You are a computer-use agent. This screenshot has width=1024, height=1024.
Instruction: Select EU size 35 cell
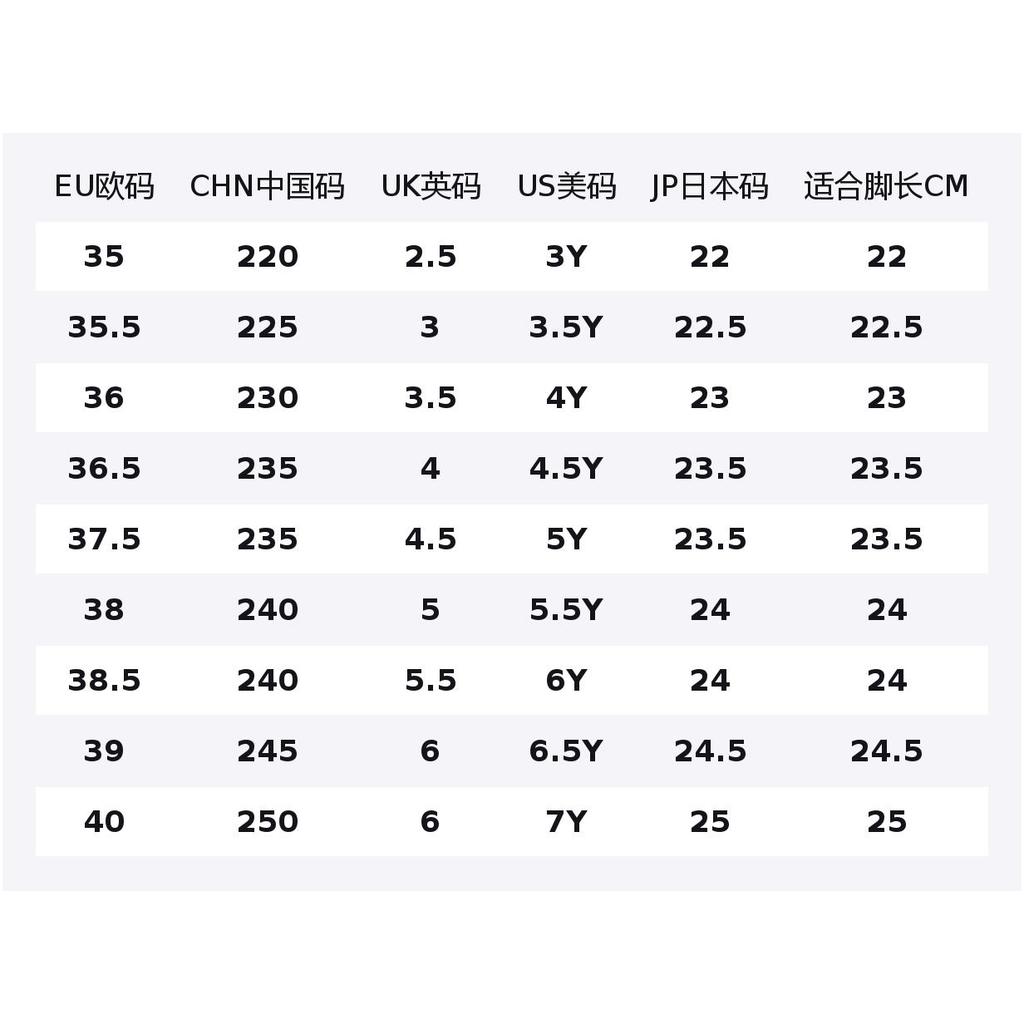(x=104, y=257)
